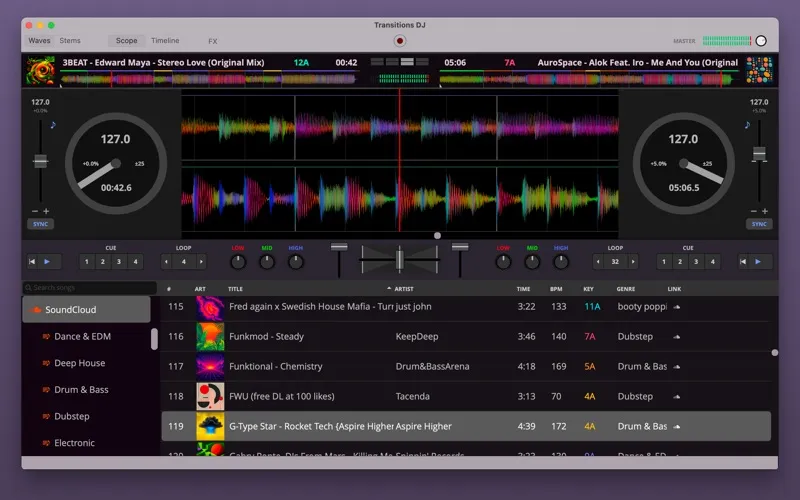The width and height of the screenshot is (800, 500).
Task: Select the G-Type Star - Rocket Tech row
Action: pos(466,427)
